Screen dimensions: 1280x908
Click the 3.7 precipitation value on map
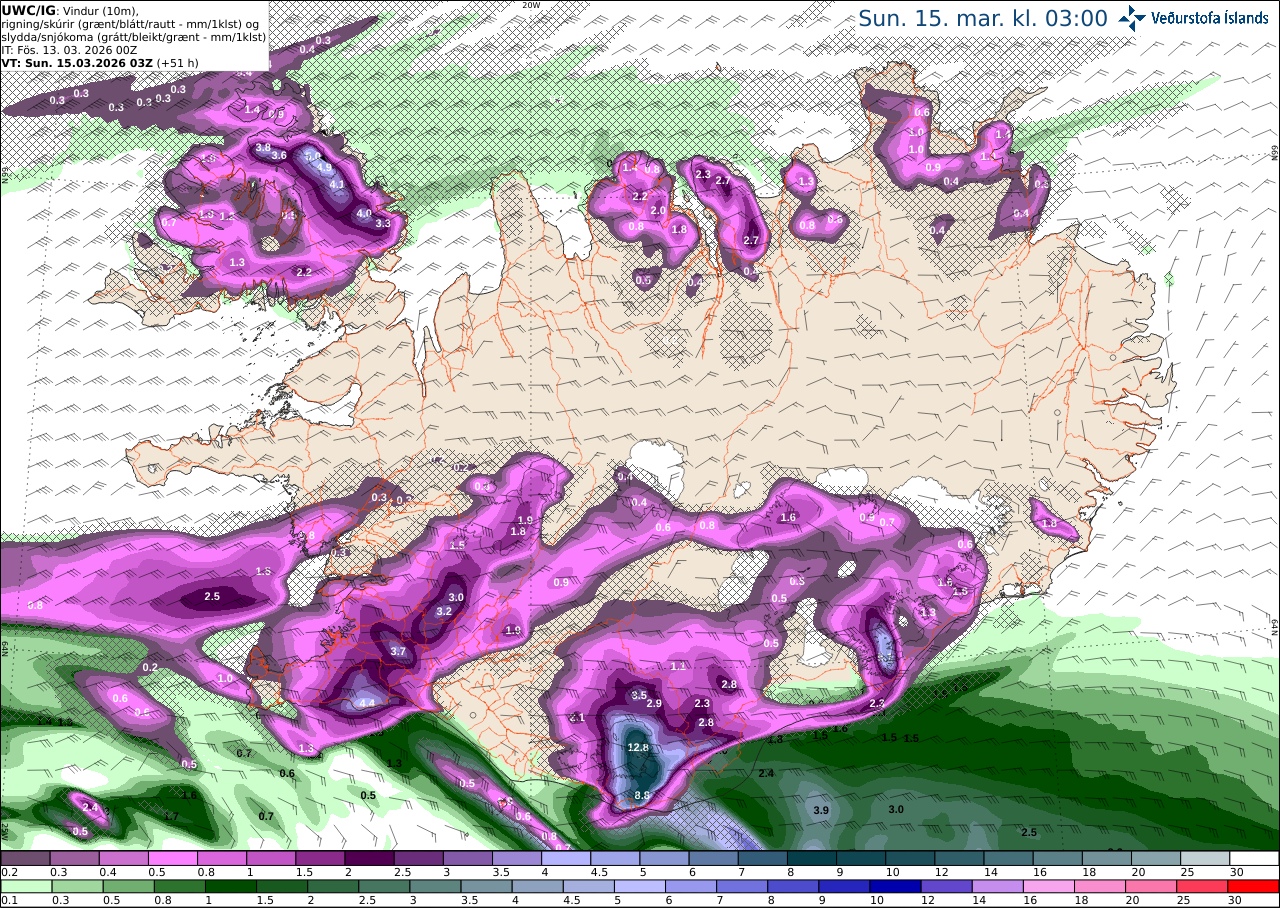click(x=398, y=651)
